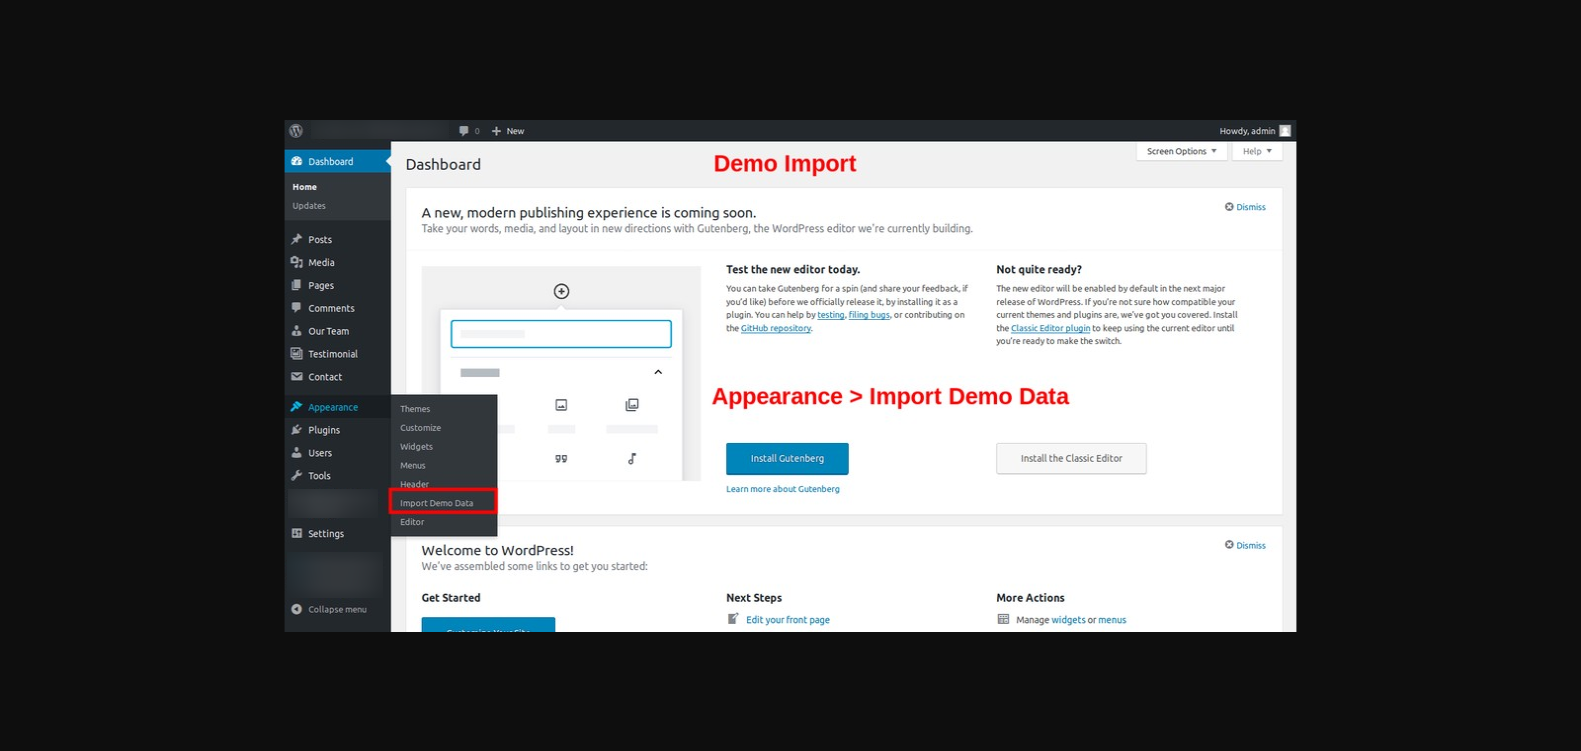Screen dimensions: 1581x751
Task: Click the WordPress logo icon
Action: (296, 131)
